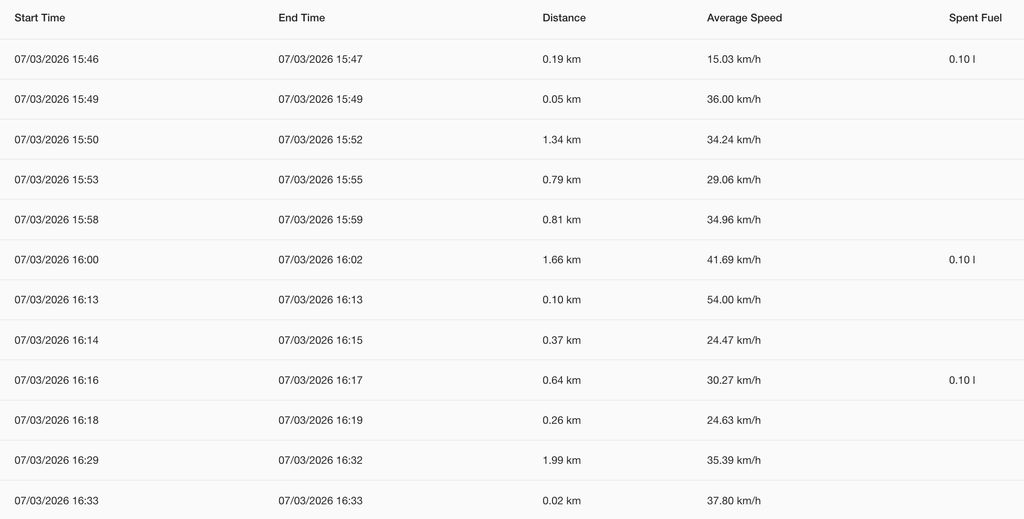The width and height of the screenshot is (1024, 519).
Task: Select the trip starting at 16:18
Action: click(56, 420)
